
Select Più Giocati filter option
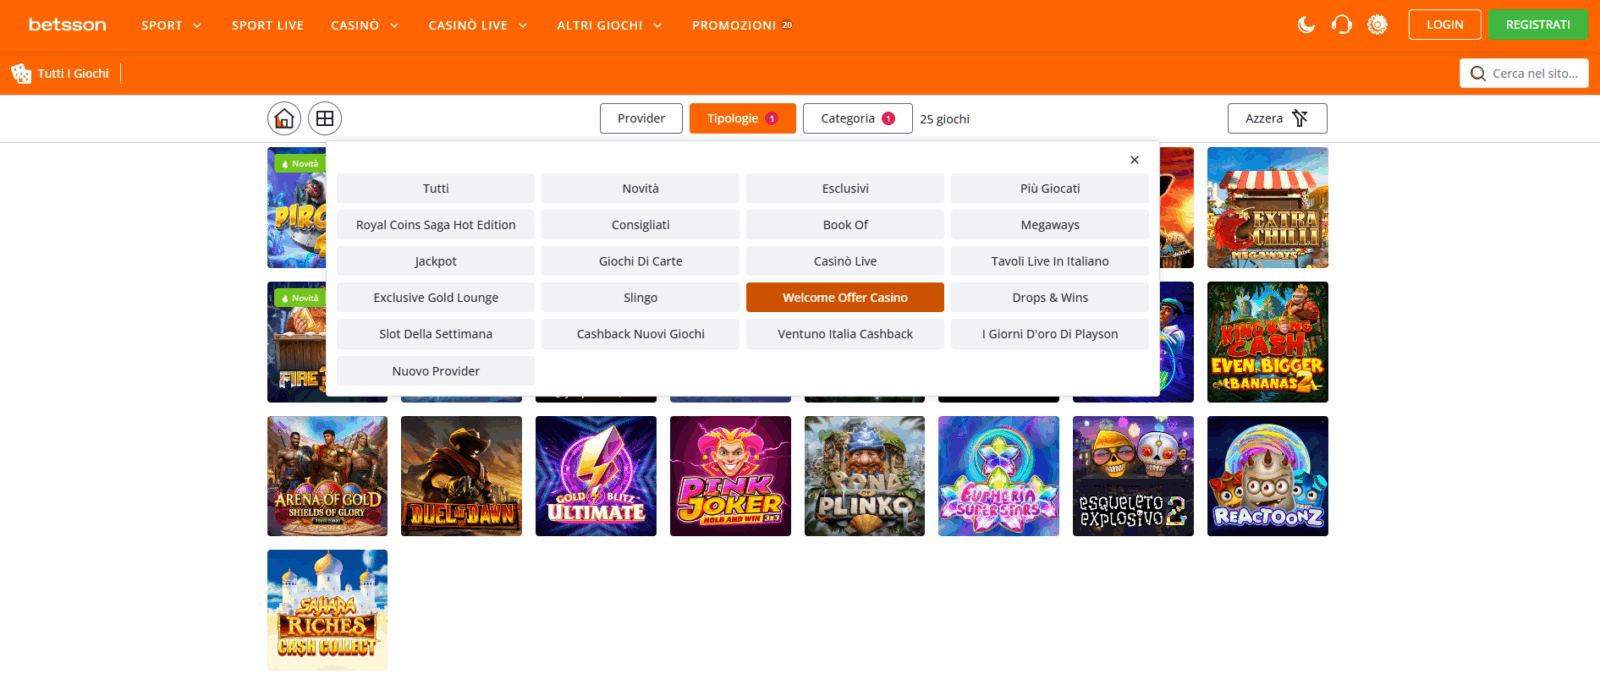pos(1050,188)
